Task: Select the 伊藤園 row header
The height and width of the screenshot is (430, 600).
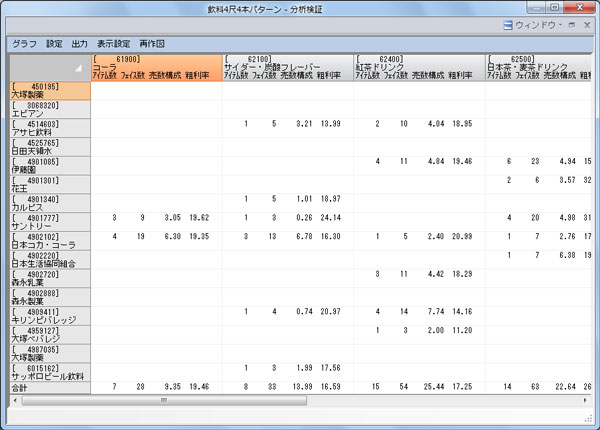Action: pyautogui.click(x=50, y=166)
